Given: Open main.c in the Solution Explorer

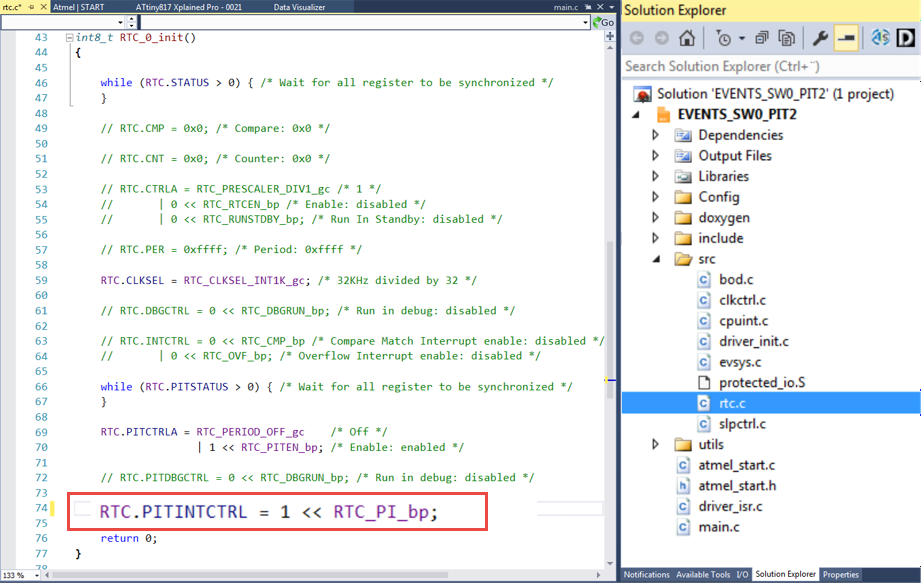Looking at the screenshot, I should click(x=719, y=527).
